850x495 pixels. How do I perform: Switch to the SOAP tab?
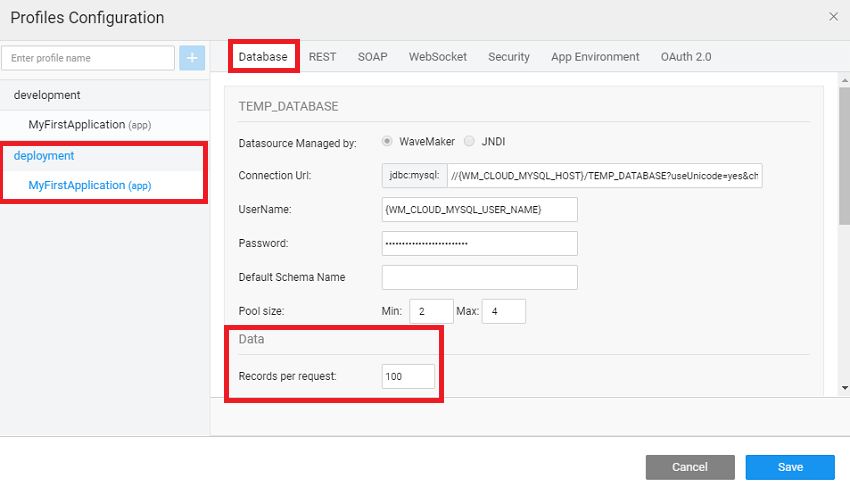[372, 57]
